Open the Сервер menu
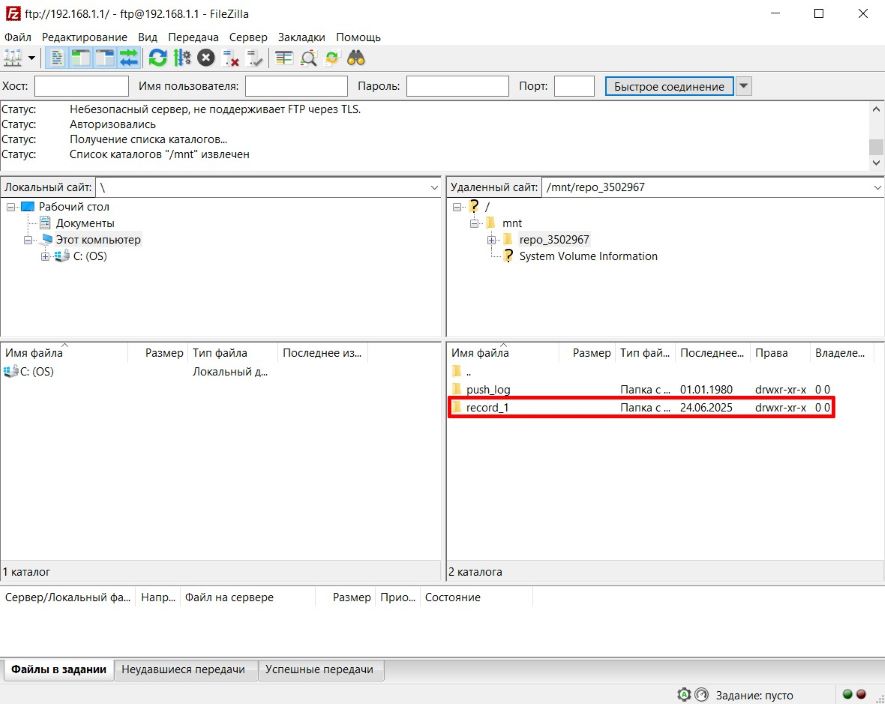885x704 pixels. tap(248, 37)
